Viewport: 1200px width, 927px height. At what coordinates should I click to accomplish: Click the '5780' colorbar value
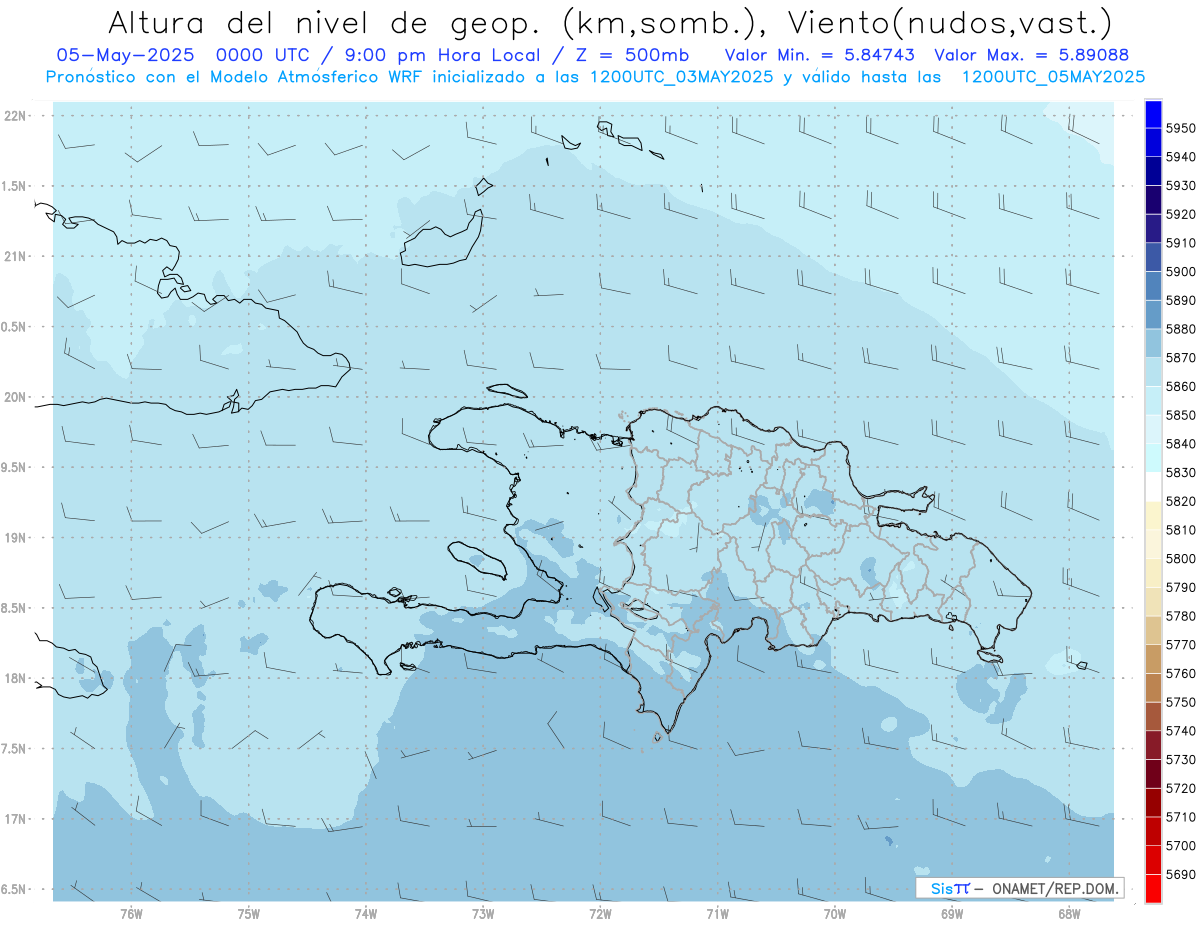[x=1181, y=616]
